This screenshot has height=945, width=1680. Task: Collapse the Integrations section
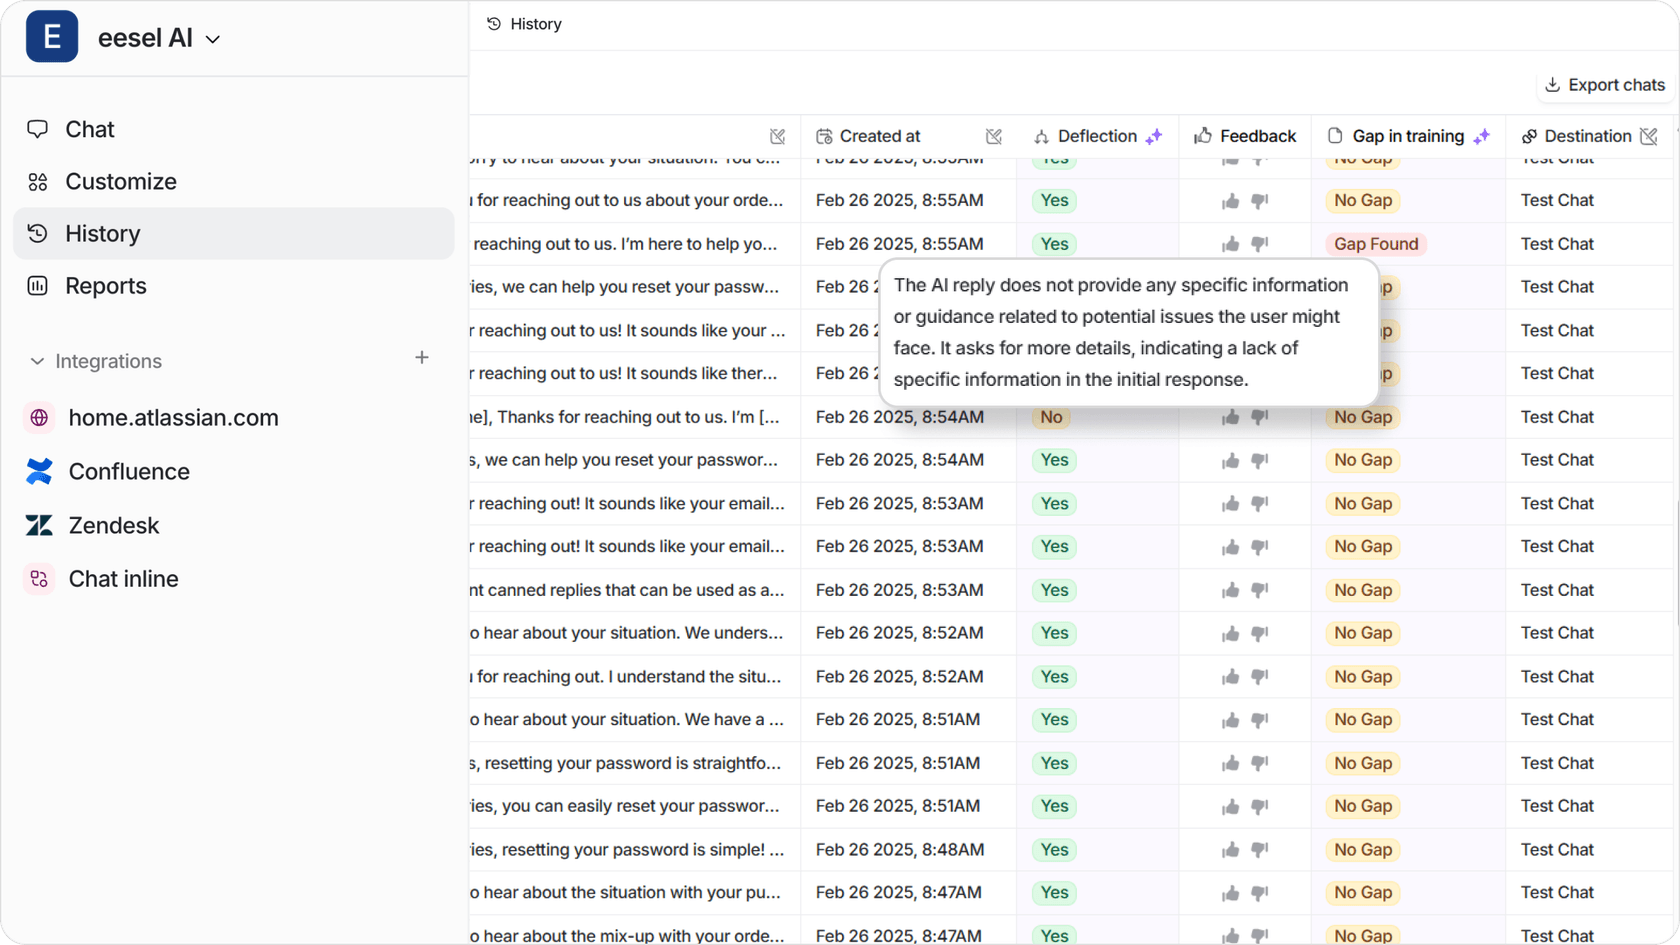pos(37,361)
